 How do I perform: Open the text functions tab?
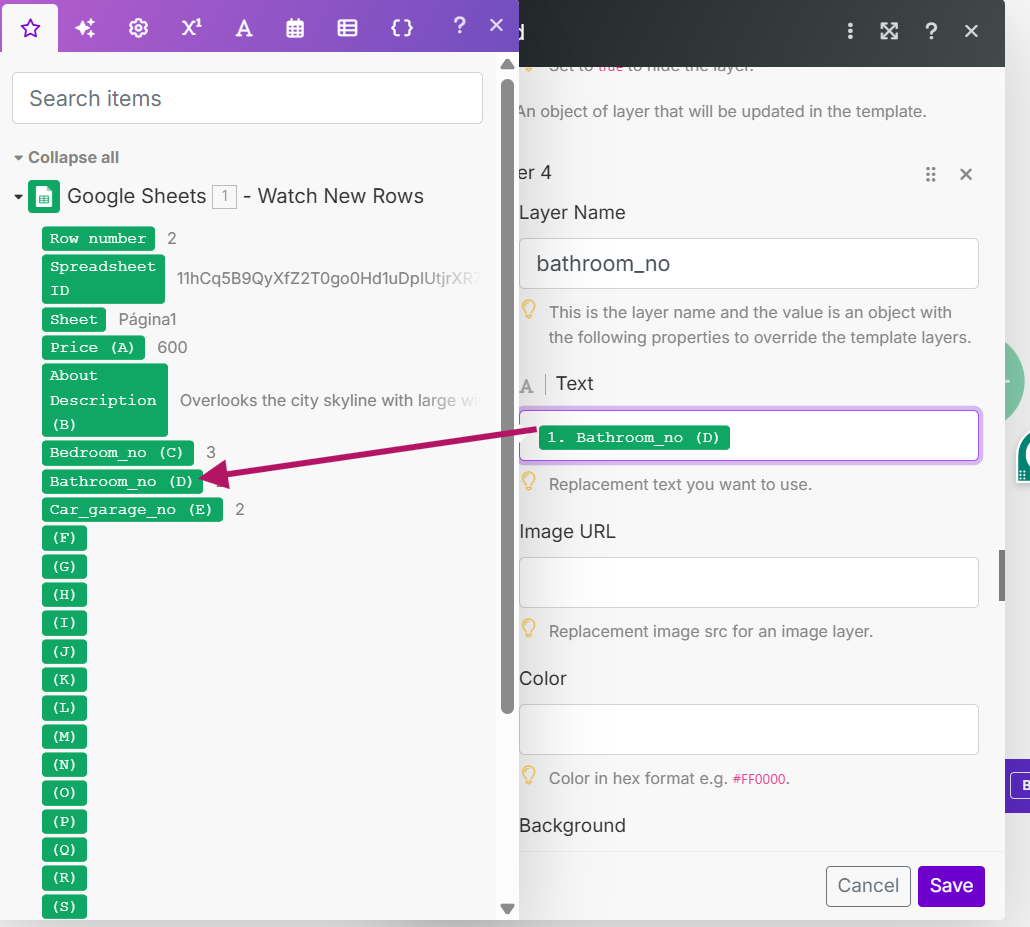pyautogui.click(x=244, y=28)
